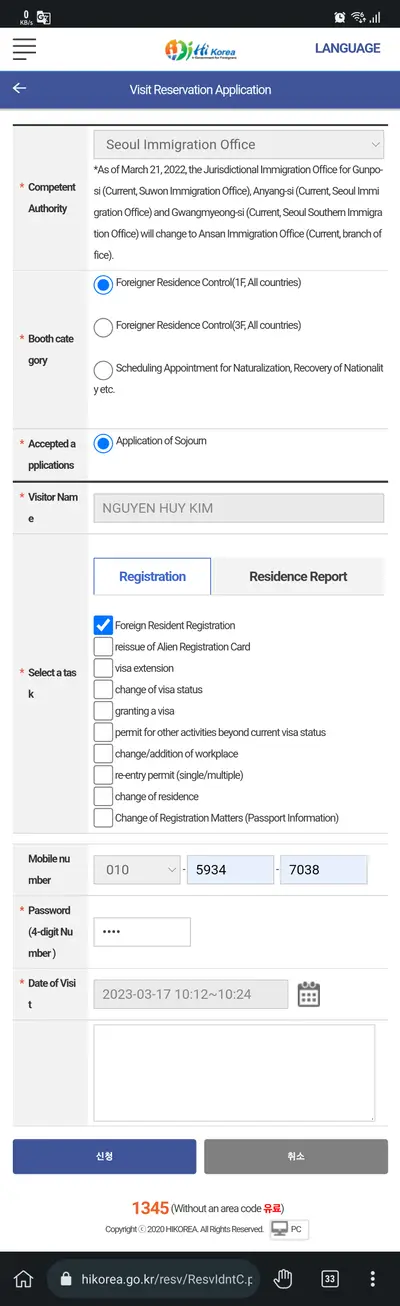Tap the Hi Korea logo
Viewport: 400px width, 1306px height.
pos(200,49)
